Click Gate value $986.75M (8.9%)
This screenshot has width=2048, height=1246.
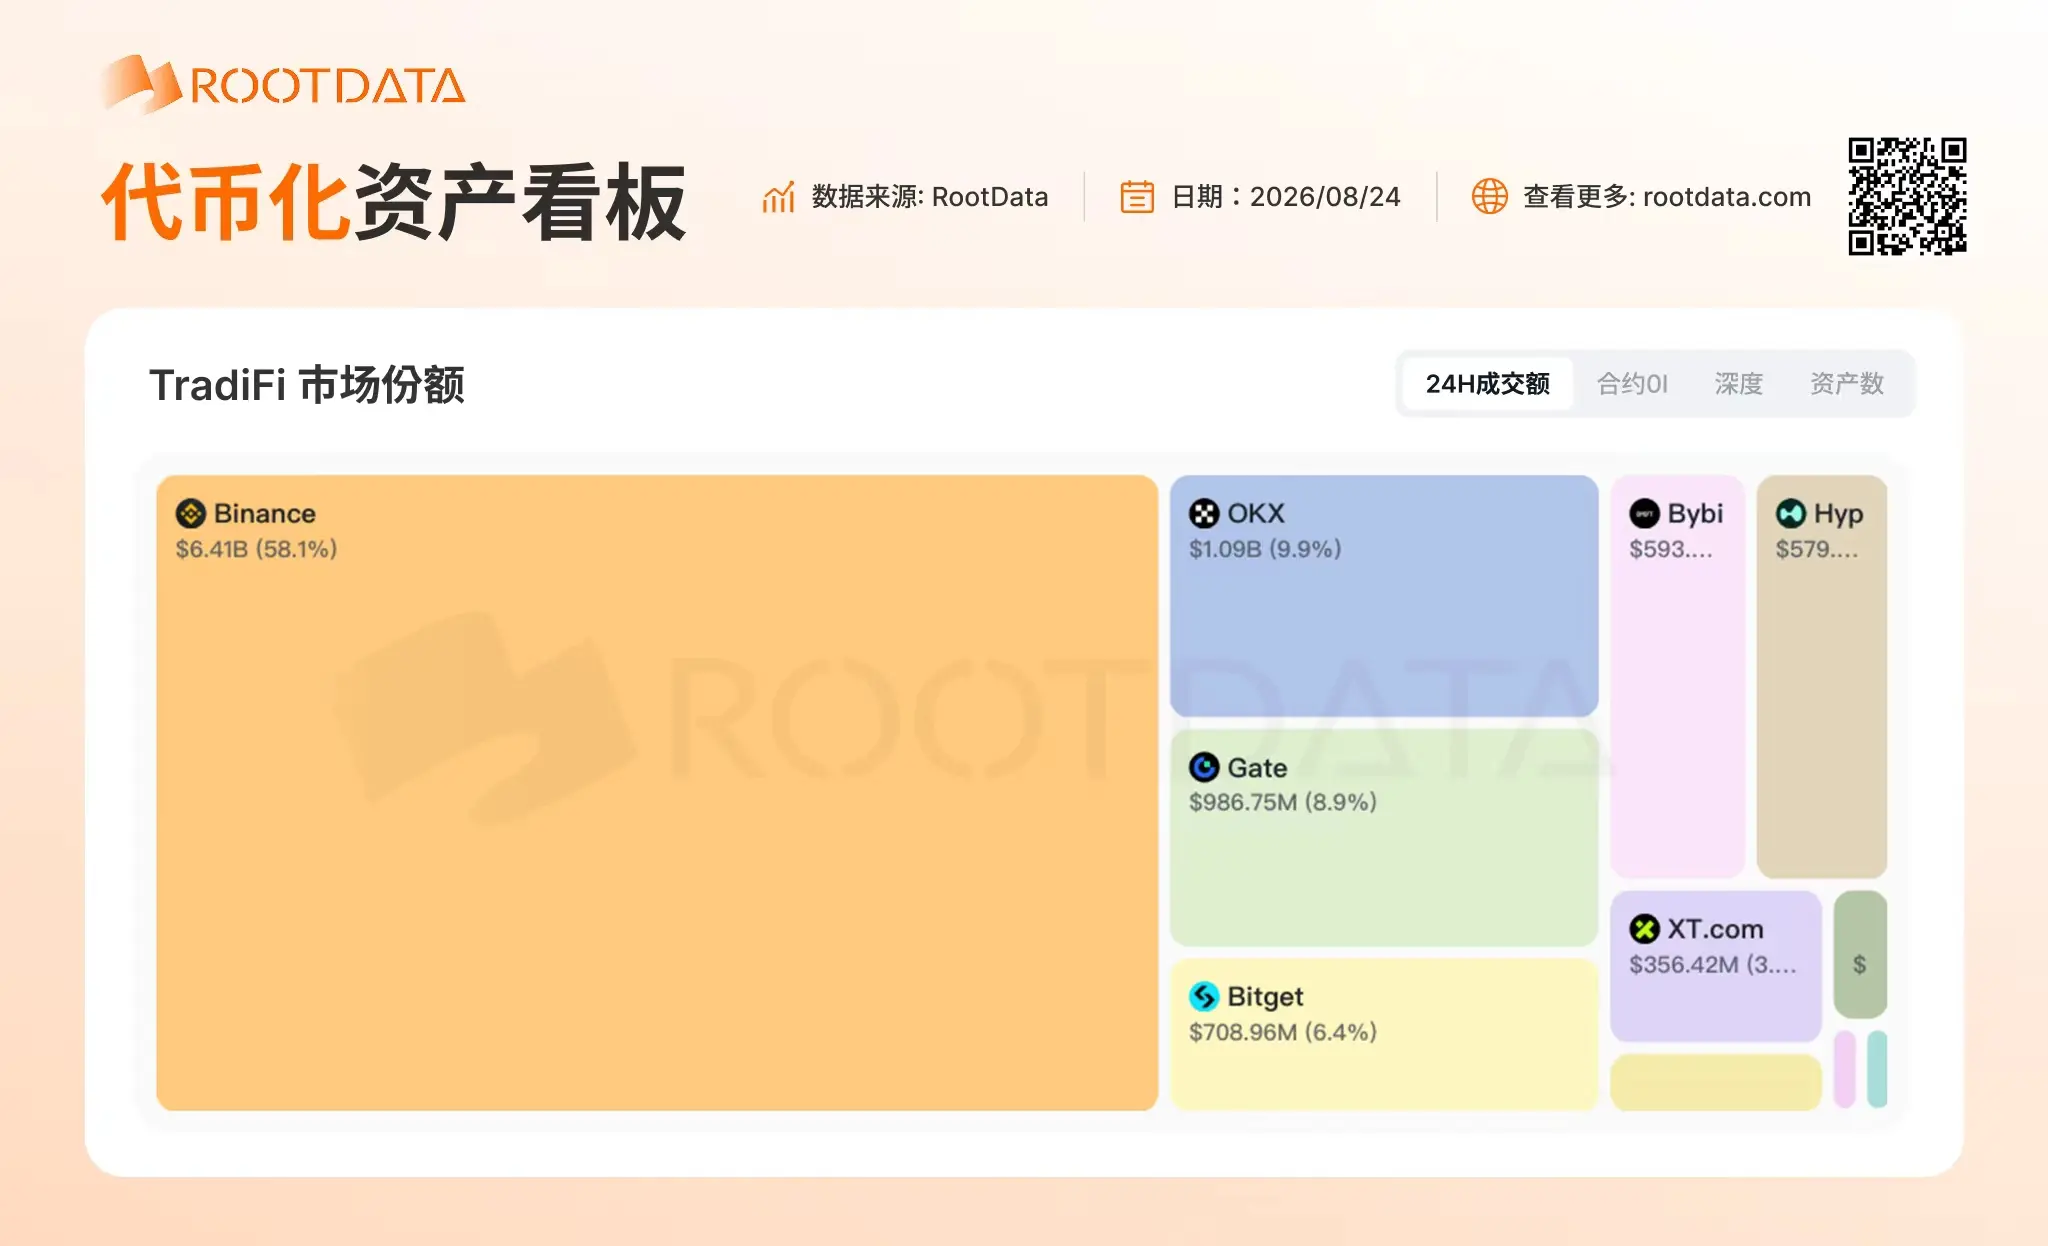coord(1282,802)
